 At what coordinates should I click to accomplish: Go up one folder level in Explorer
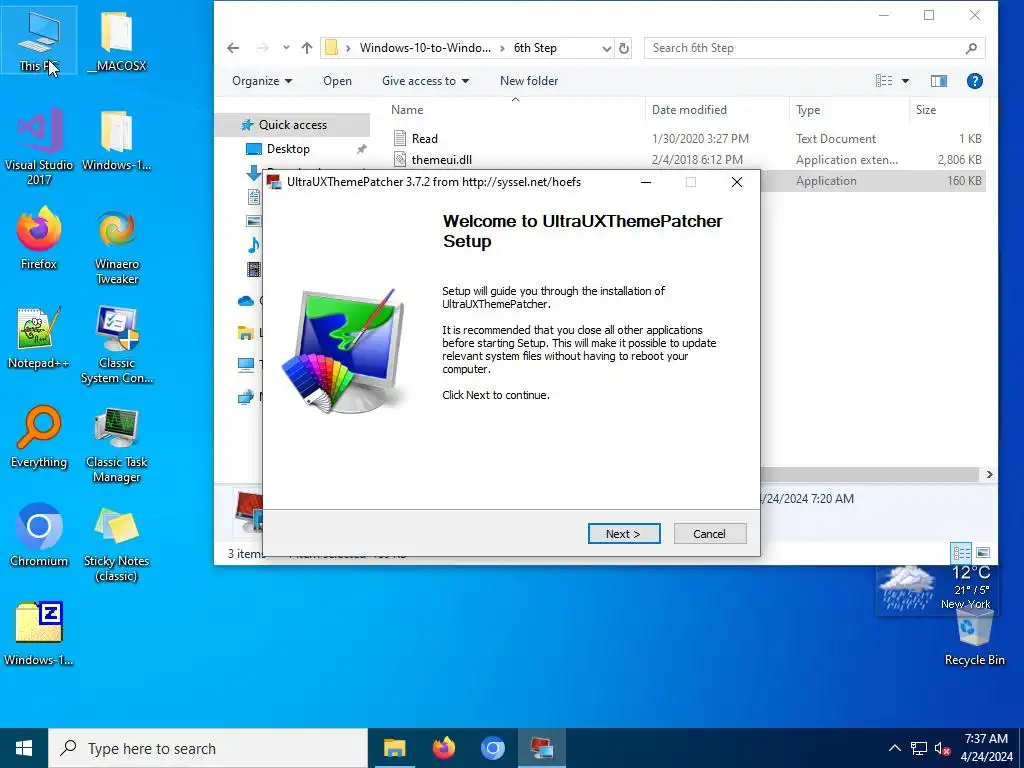point(307,48)
